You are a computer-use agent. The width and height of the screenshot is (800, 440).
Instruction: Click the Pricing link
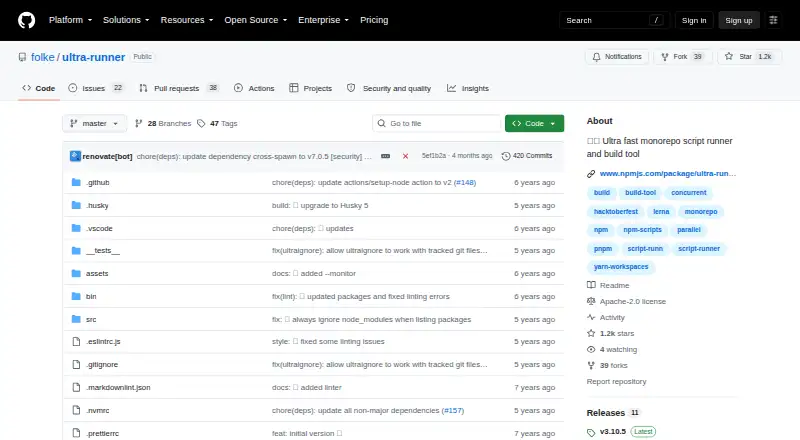tap(374, 20)
